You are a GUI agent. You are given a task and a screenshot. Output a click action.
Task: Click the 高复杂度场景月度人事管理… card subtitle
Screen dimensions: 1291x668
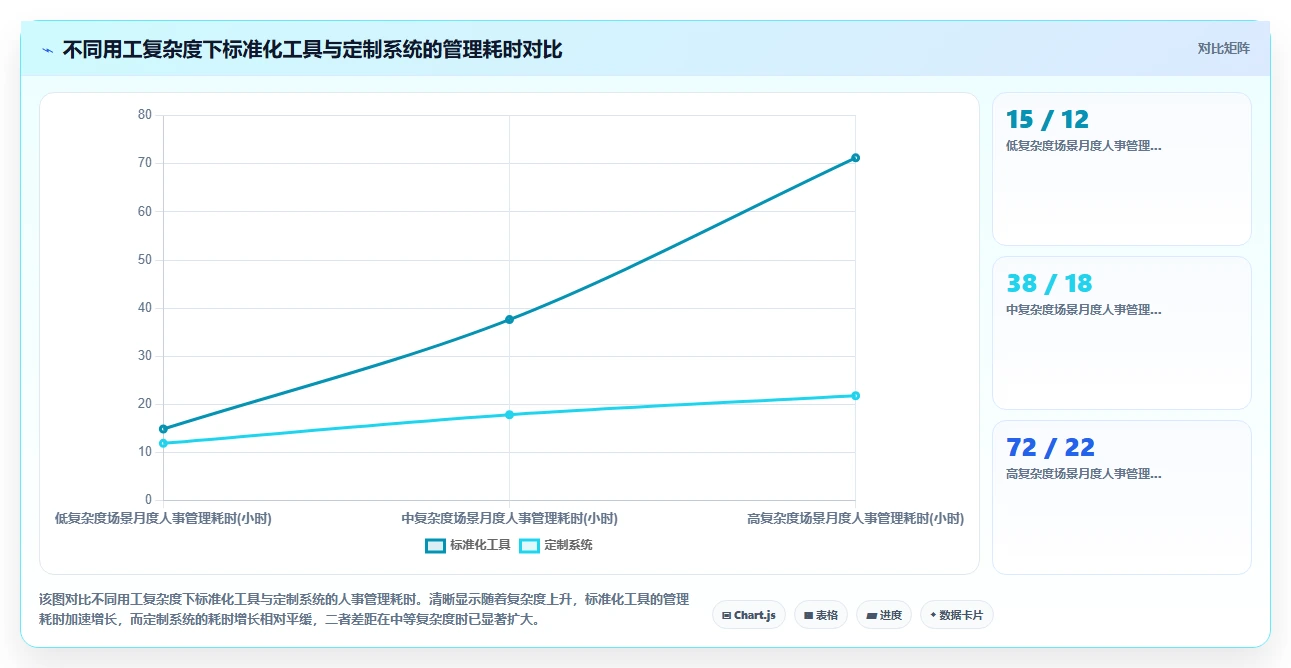(x=1084, y=473)
